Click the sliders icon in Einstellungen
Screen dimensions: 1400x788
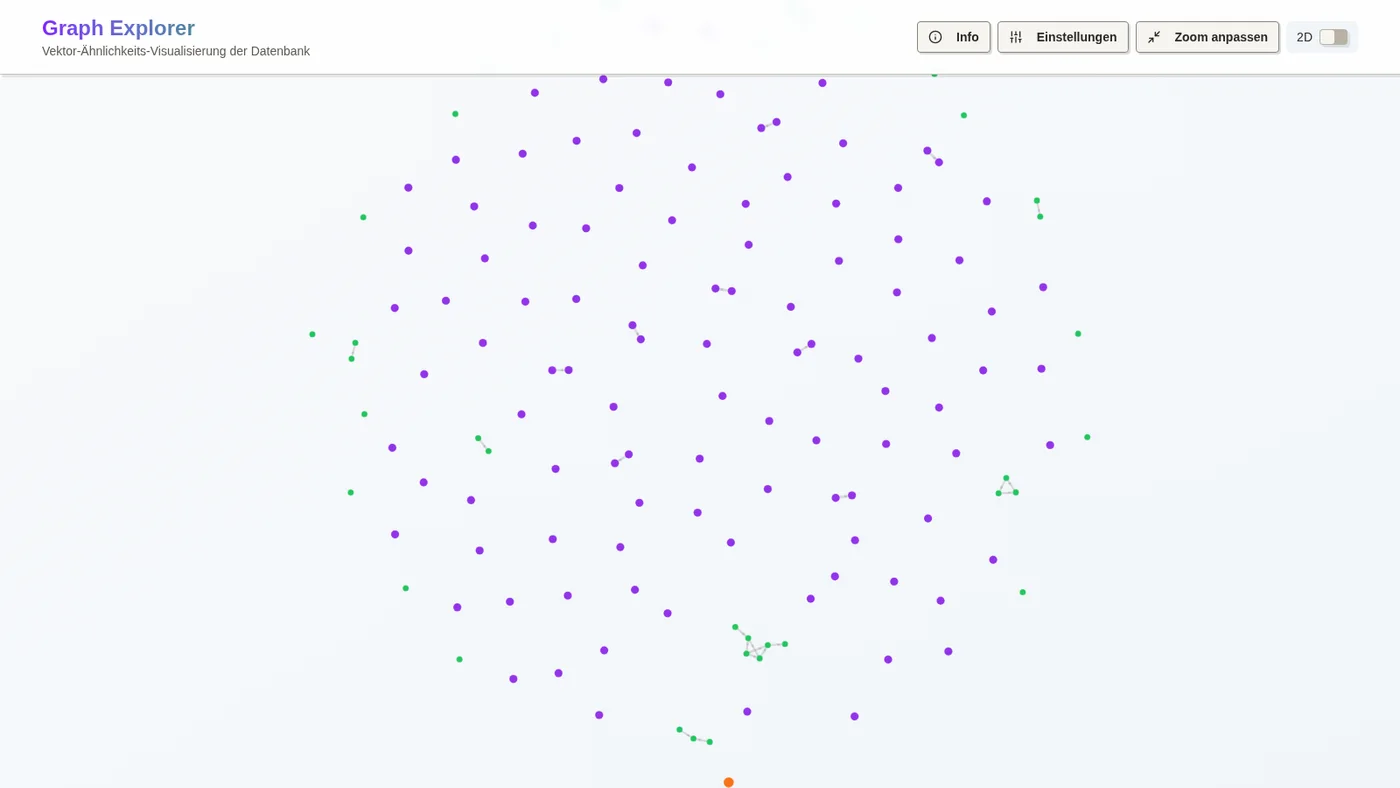tap(1016, 37)
